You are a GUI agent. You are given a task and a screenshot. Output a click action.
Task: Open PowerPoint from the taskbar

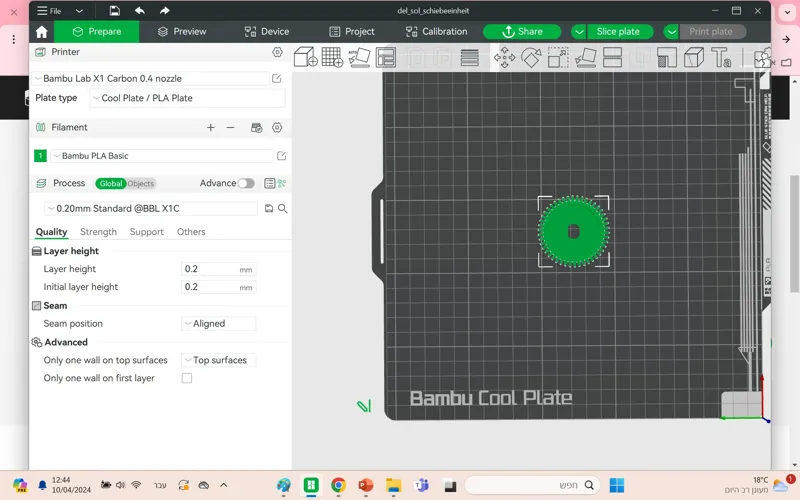365,485
